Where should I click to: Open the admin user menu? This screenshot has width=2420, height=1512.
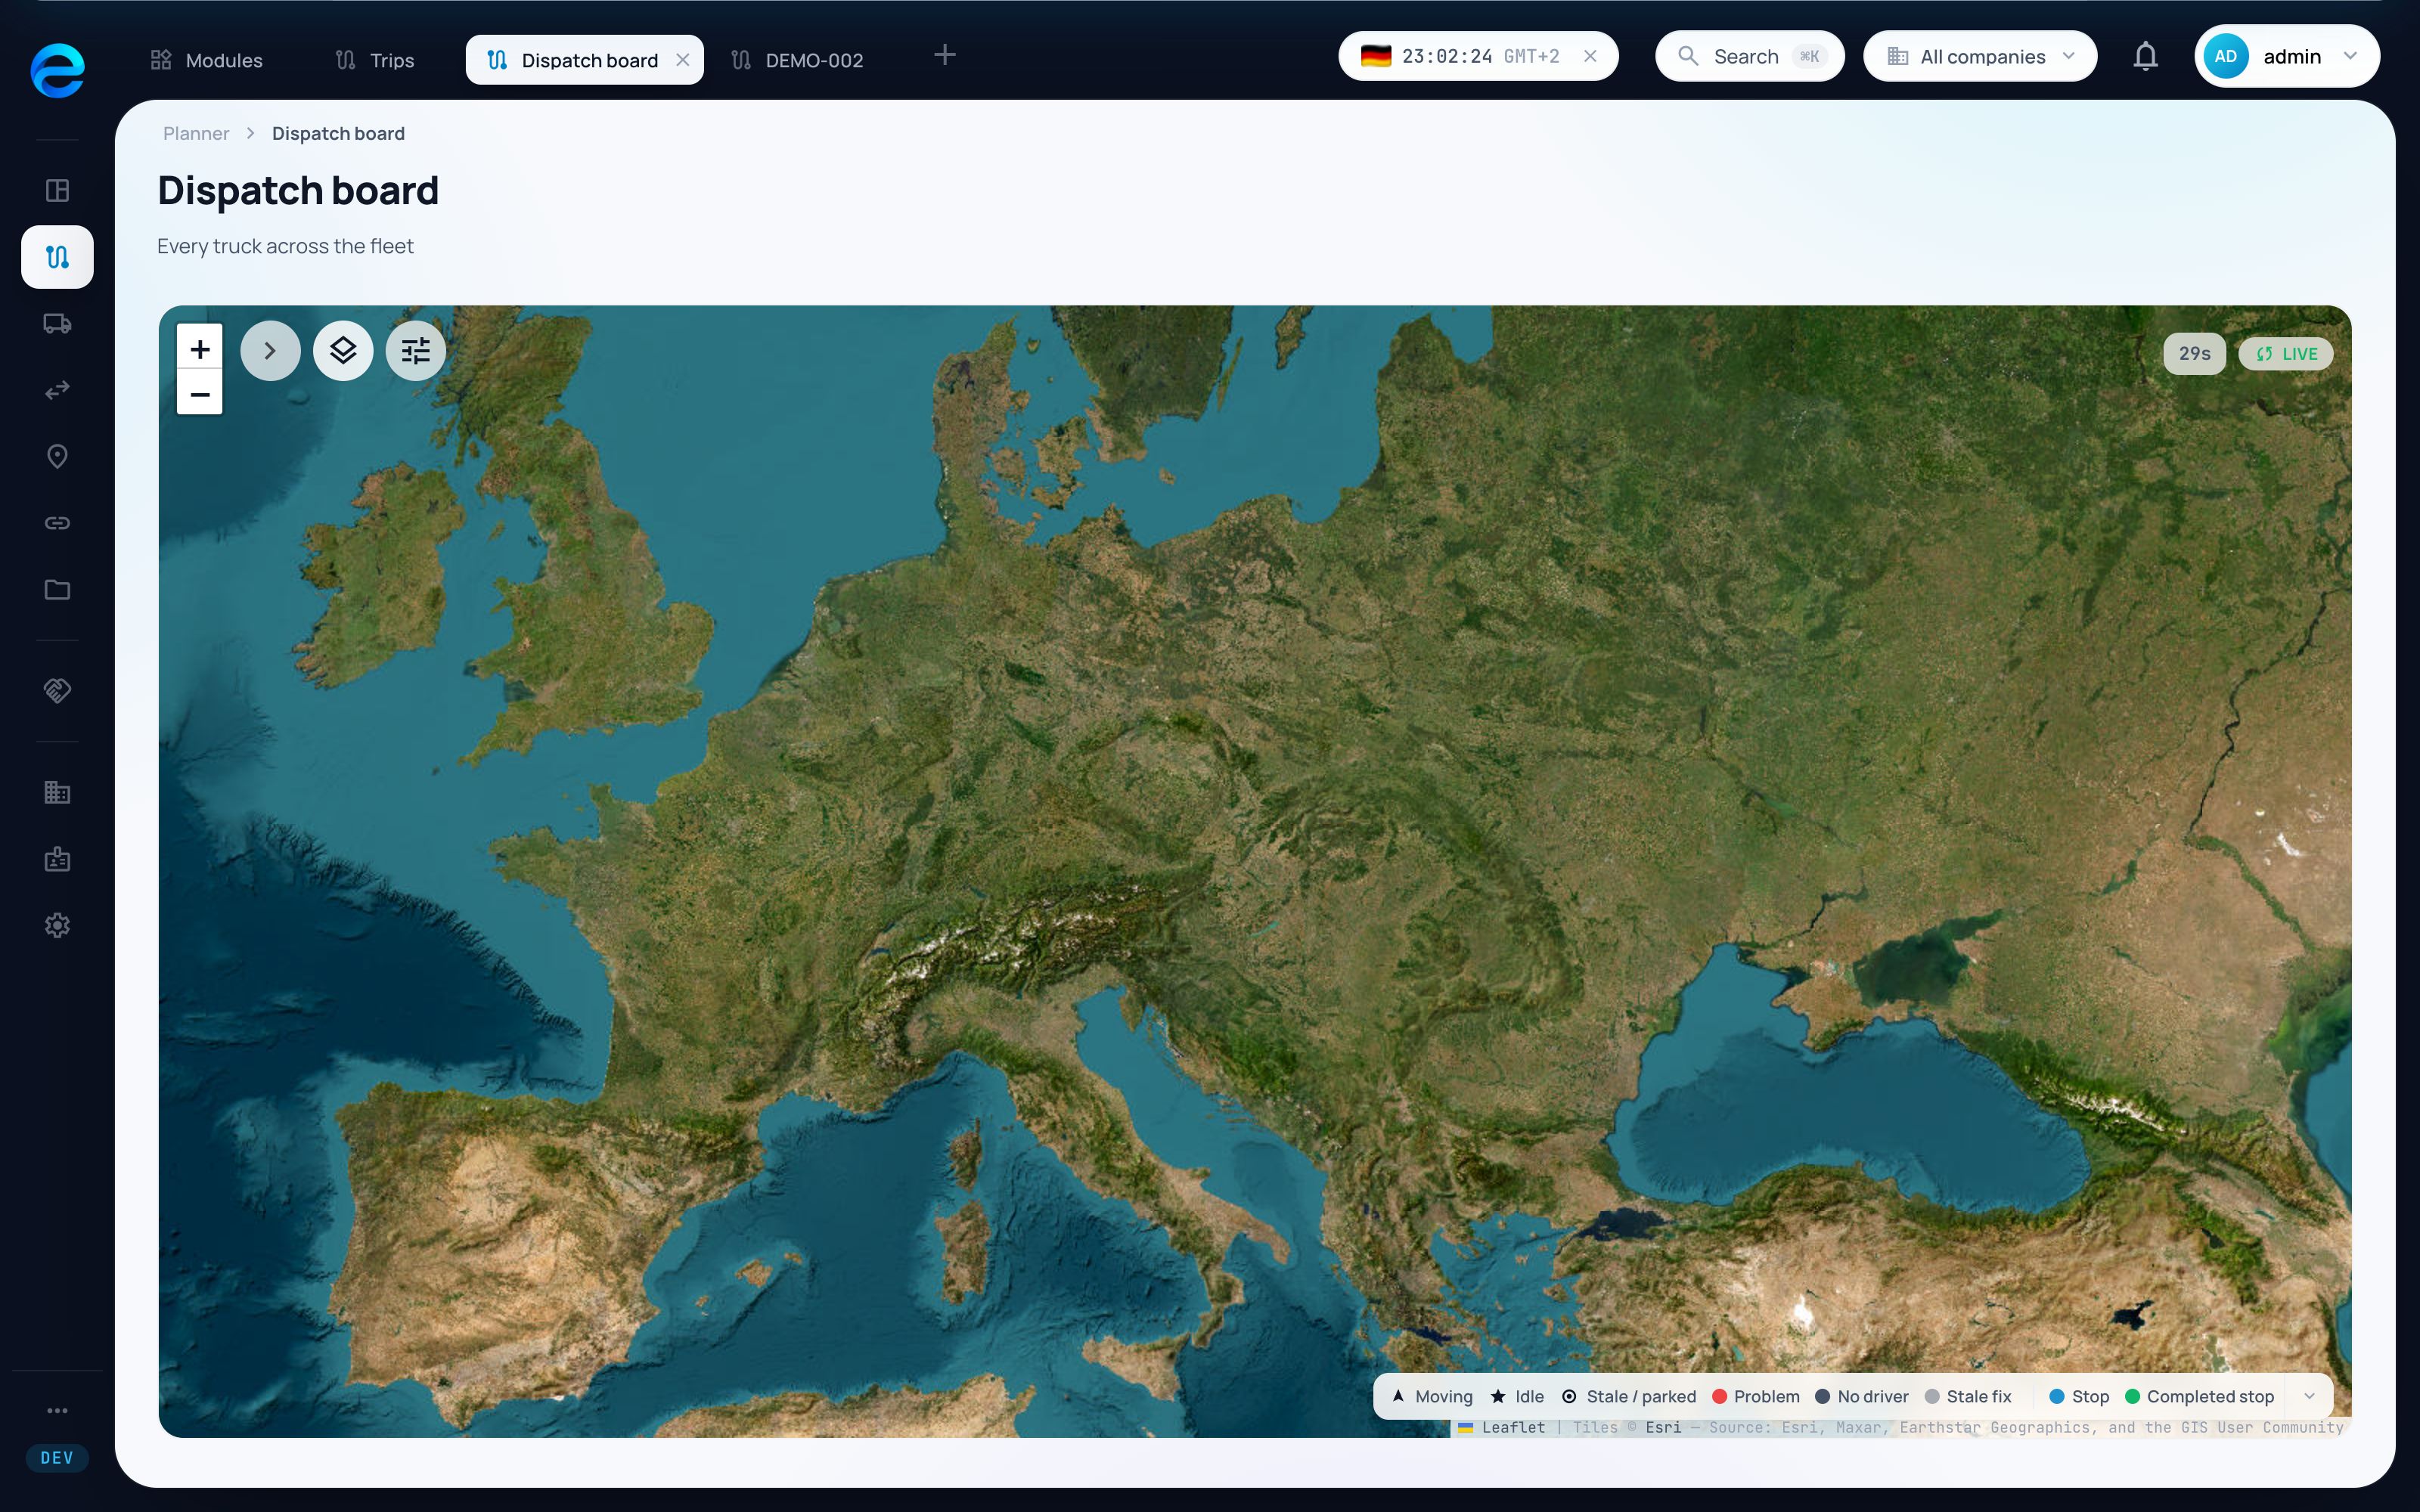pos(2286,57)
